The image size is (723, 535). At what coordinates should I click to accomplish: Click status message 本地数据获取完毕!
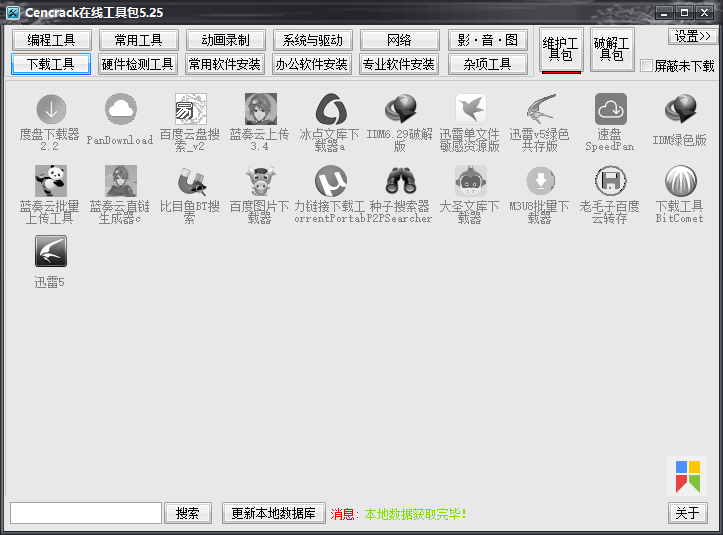point(415,514)
